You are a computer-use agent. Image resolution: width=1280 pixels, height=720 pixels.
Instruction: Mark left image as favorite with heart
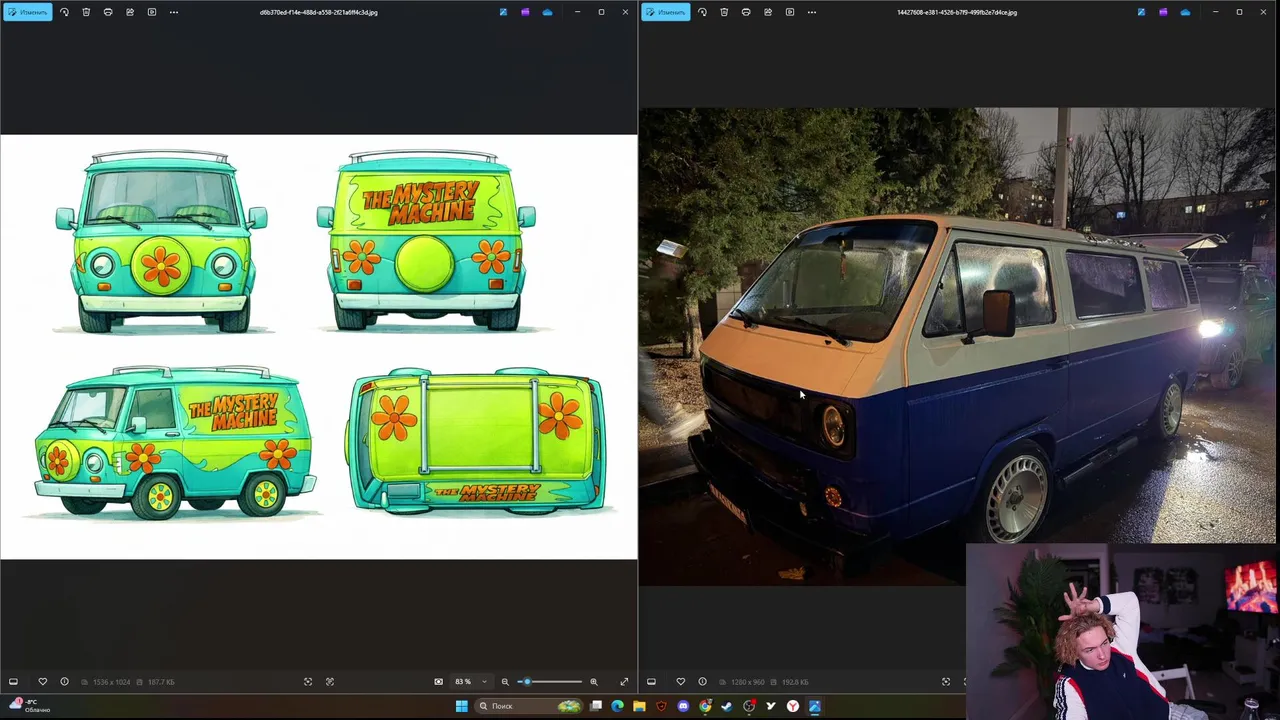pos(42,682)
